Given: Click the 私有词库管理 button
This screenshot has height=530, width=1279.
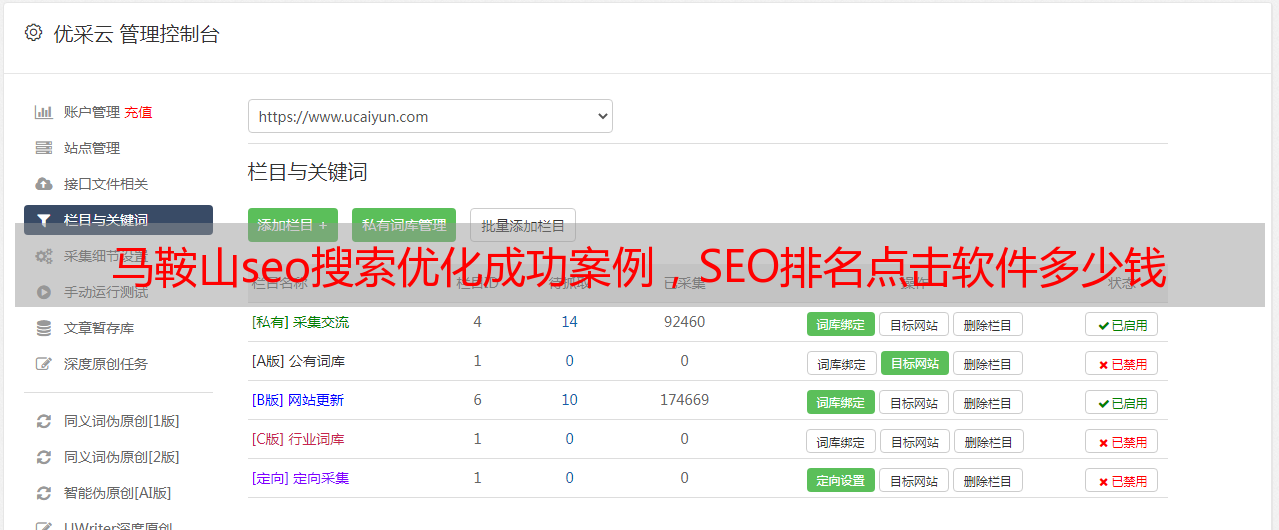Looking at the screenshot, I should click(x=404, y=225).
